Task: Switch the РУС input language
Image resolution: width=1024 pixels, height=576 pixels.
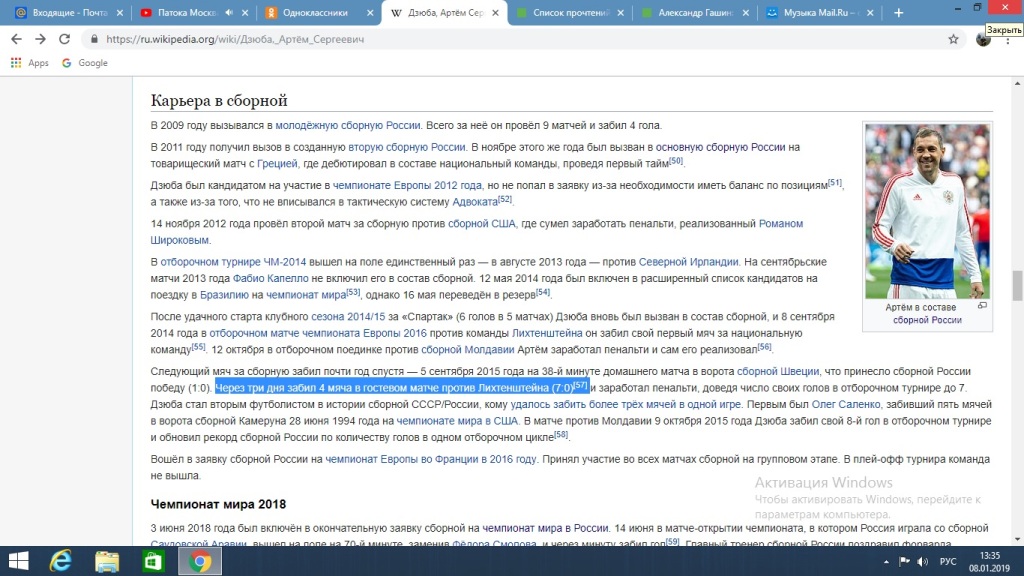Action: [948, 562]
